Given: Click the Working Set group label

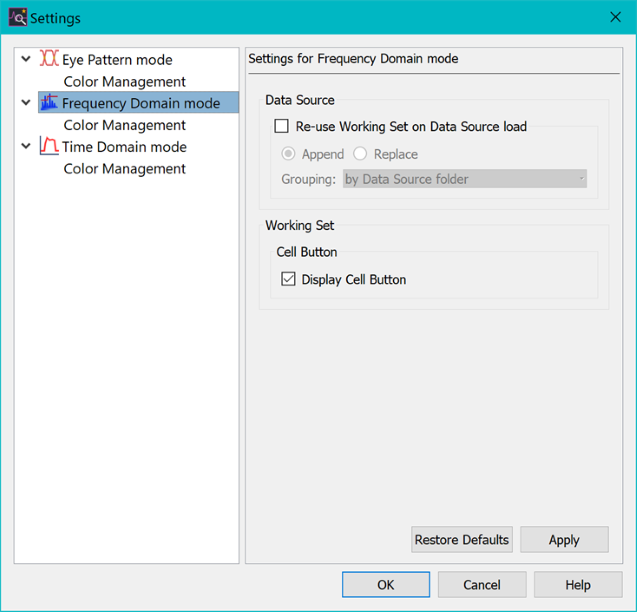Looking at the screenshot, I should pyautogui.click(x=299, y=226).
